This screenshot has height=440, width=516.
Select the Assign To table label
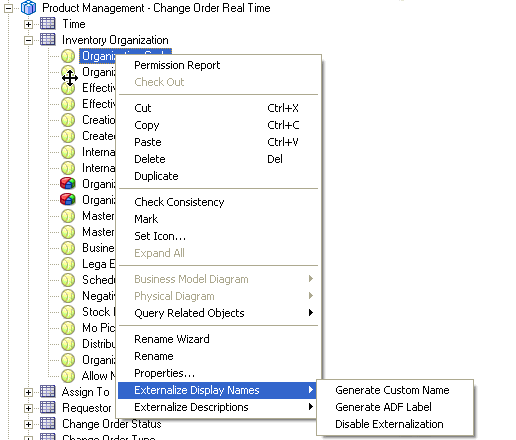coord(86,392)
